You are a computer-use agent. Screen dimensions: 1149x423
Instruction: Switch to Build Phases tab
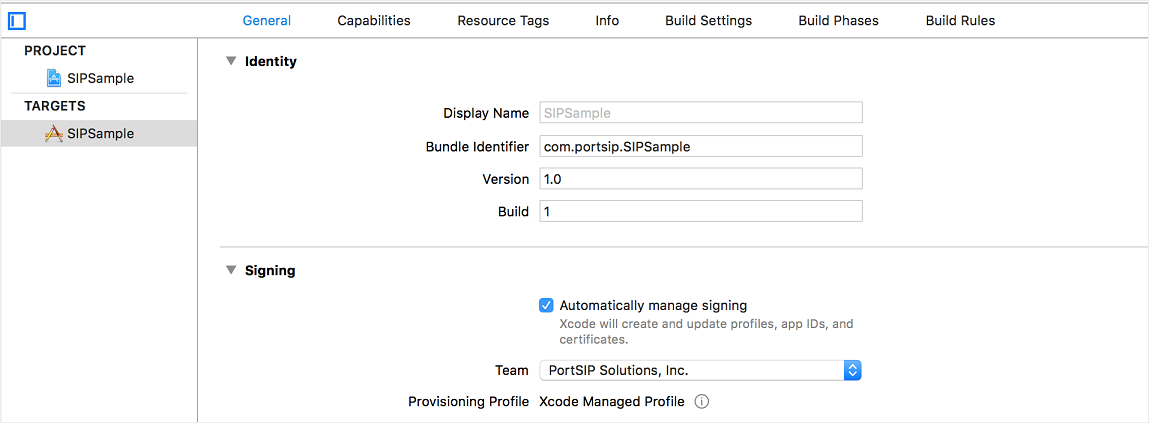[x=838, y=20]
